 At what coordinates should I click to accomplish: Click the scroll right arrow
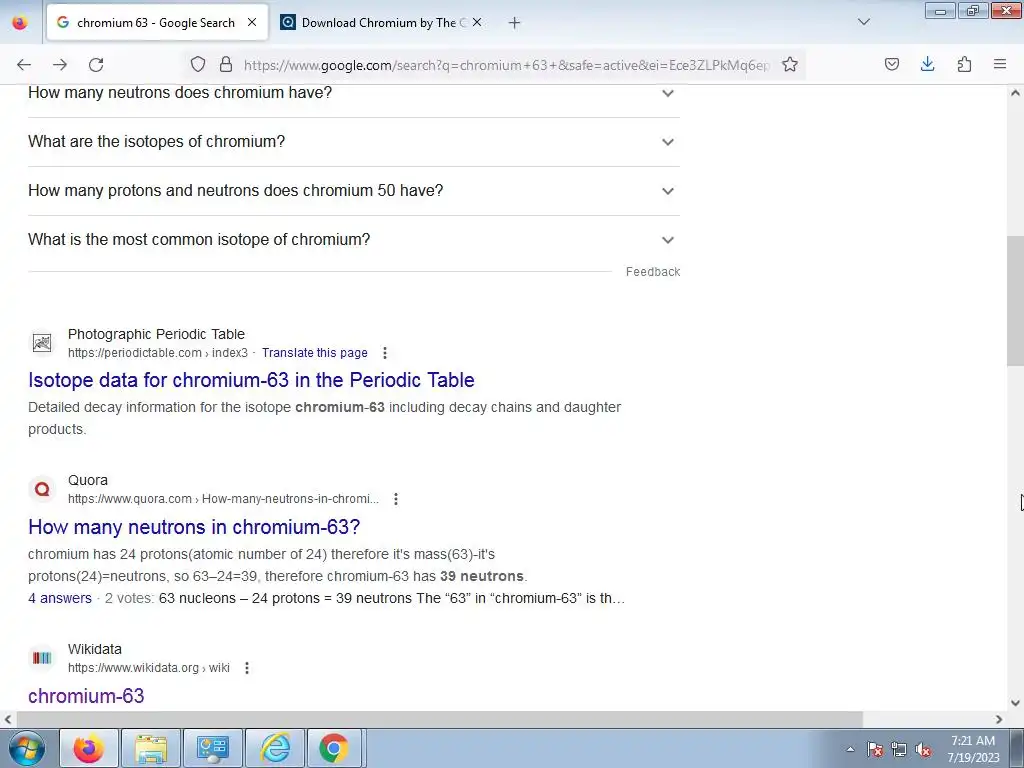[x=999, y=719]
